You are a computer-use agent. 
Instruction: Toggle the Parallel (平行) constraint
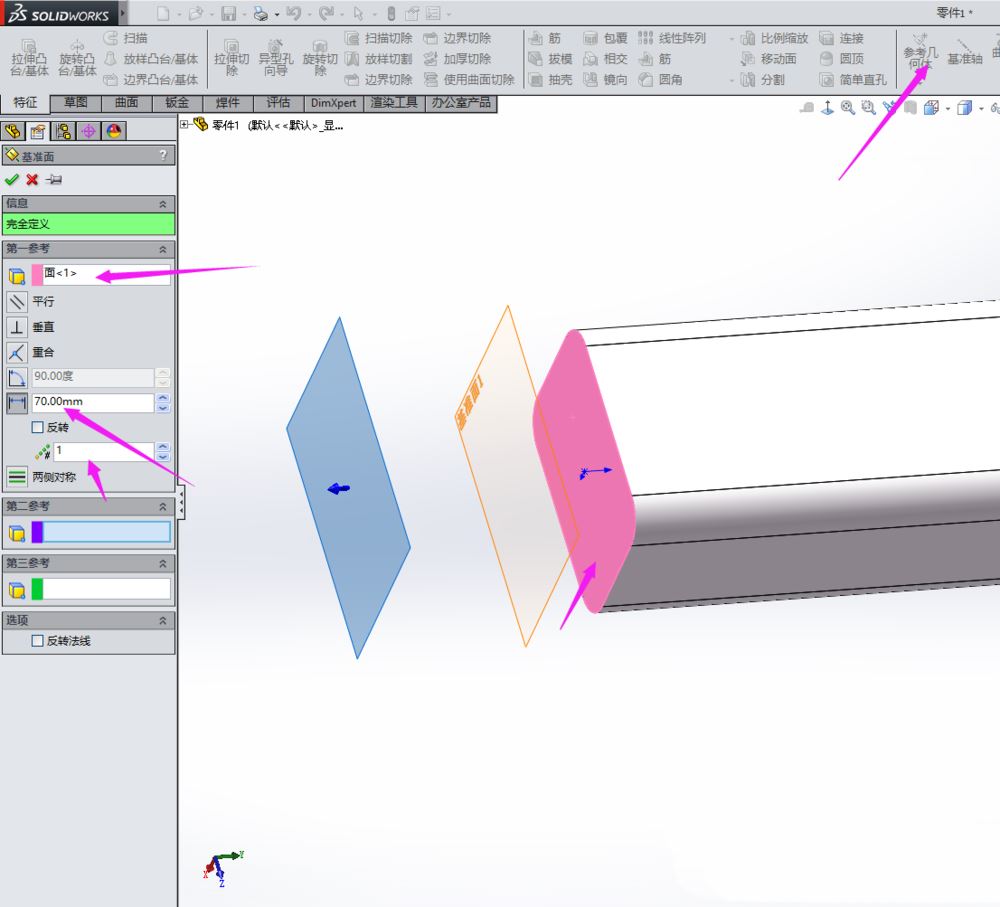[17, 301]
